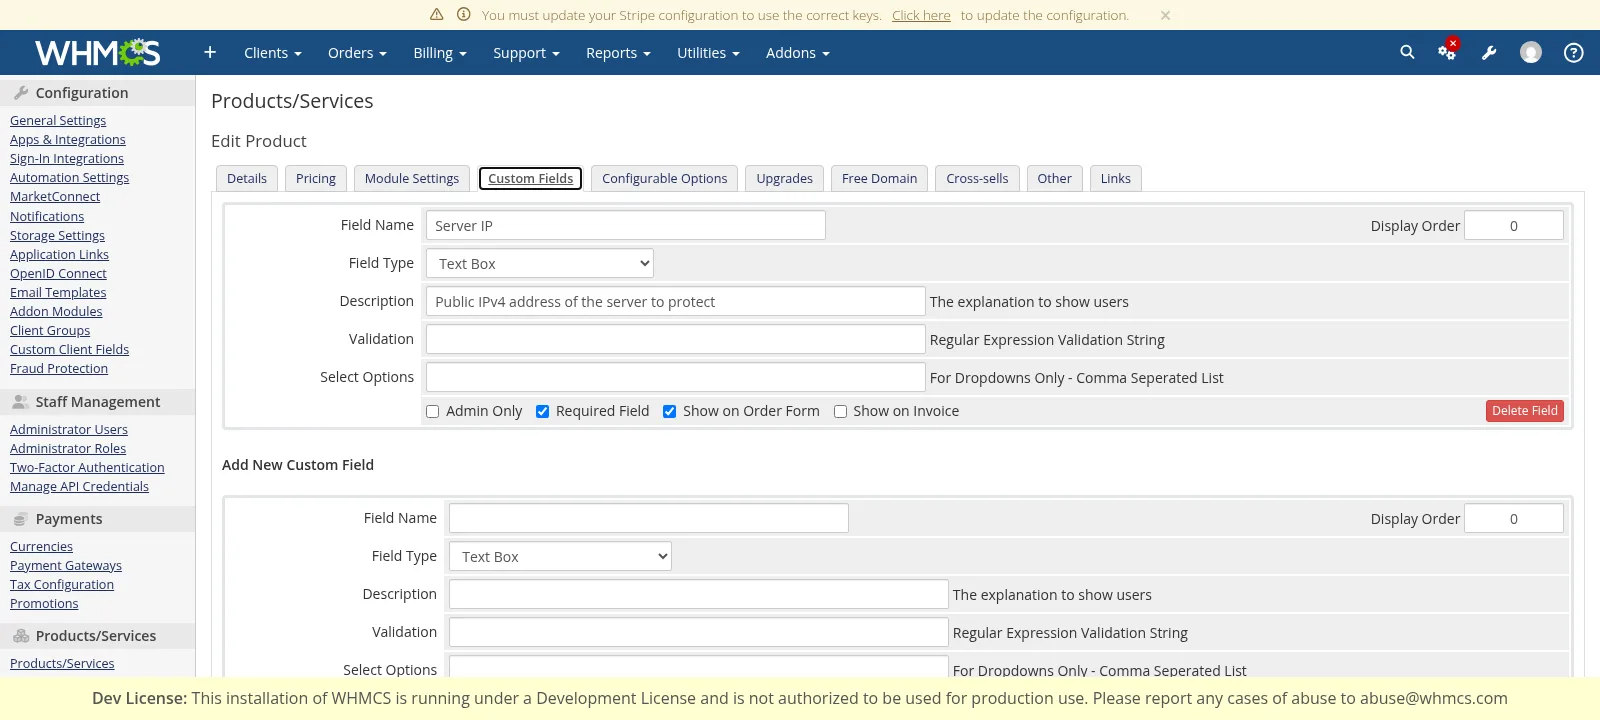The width and height of the screenshot is (1600, 720).
Task: Open the help question mark icon
Action: 1573,52
